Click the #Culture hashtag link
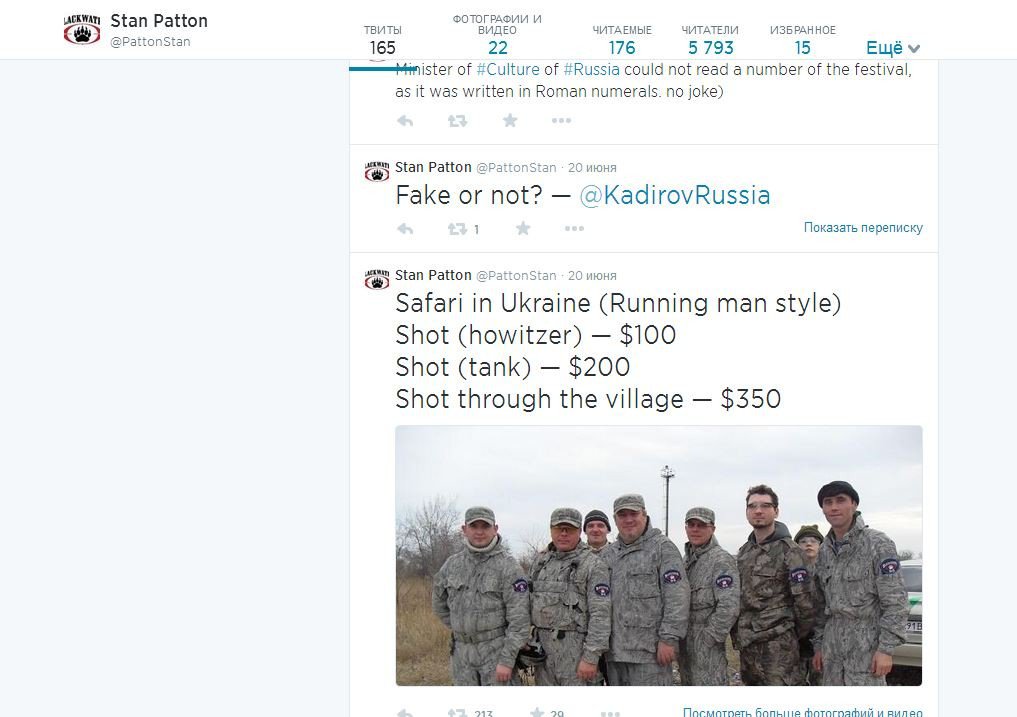 pos(508,70)
